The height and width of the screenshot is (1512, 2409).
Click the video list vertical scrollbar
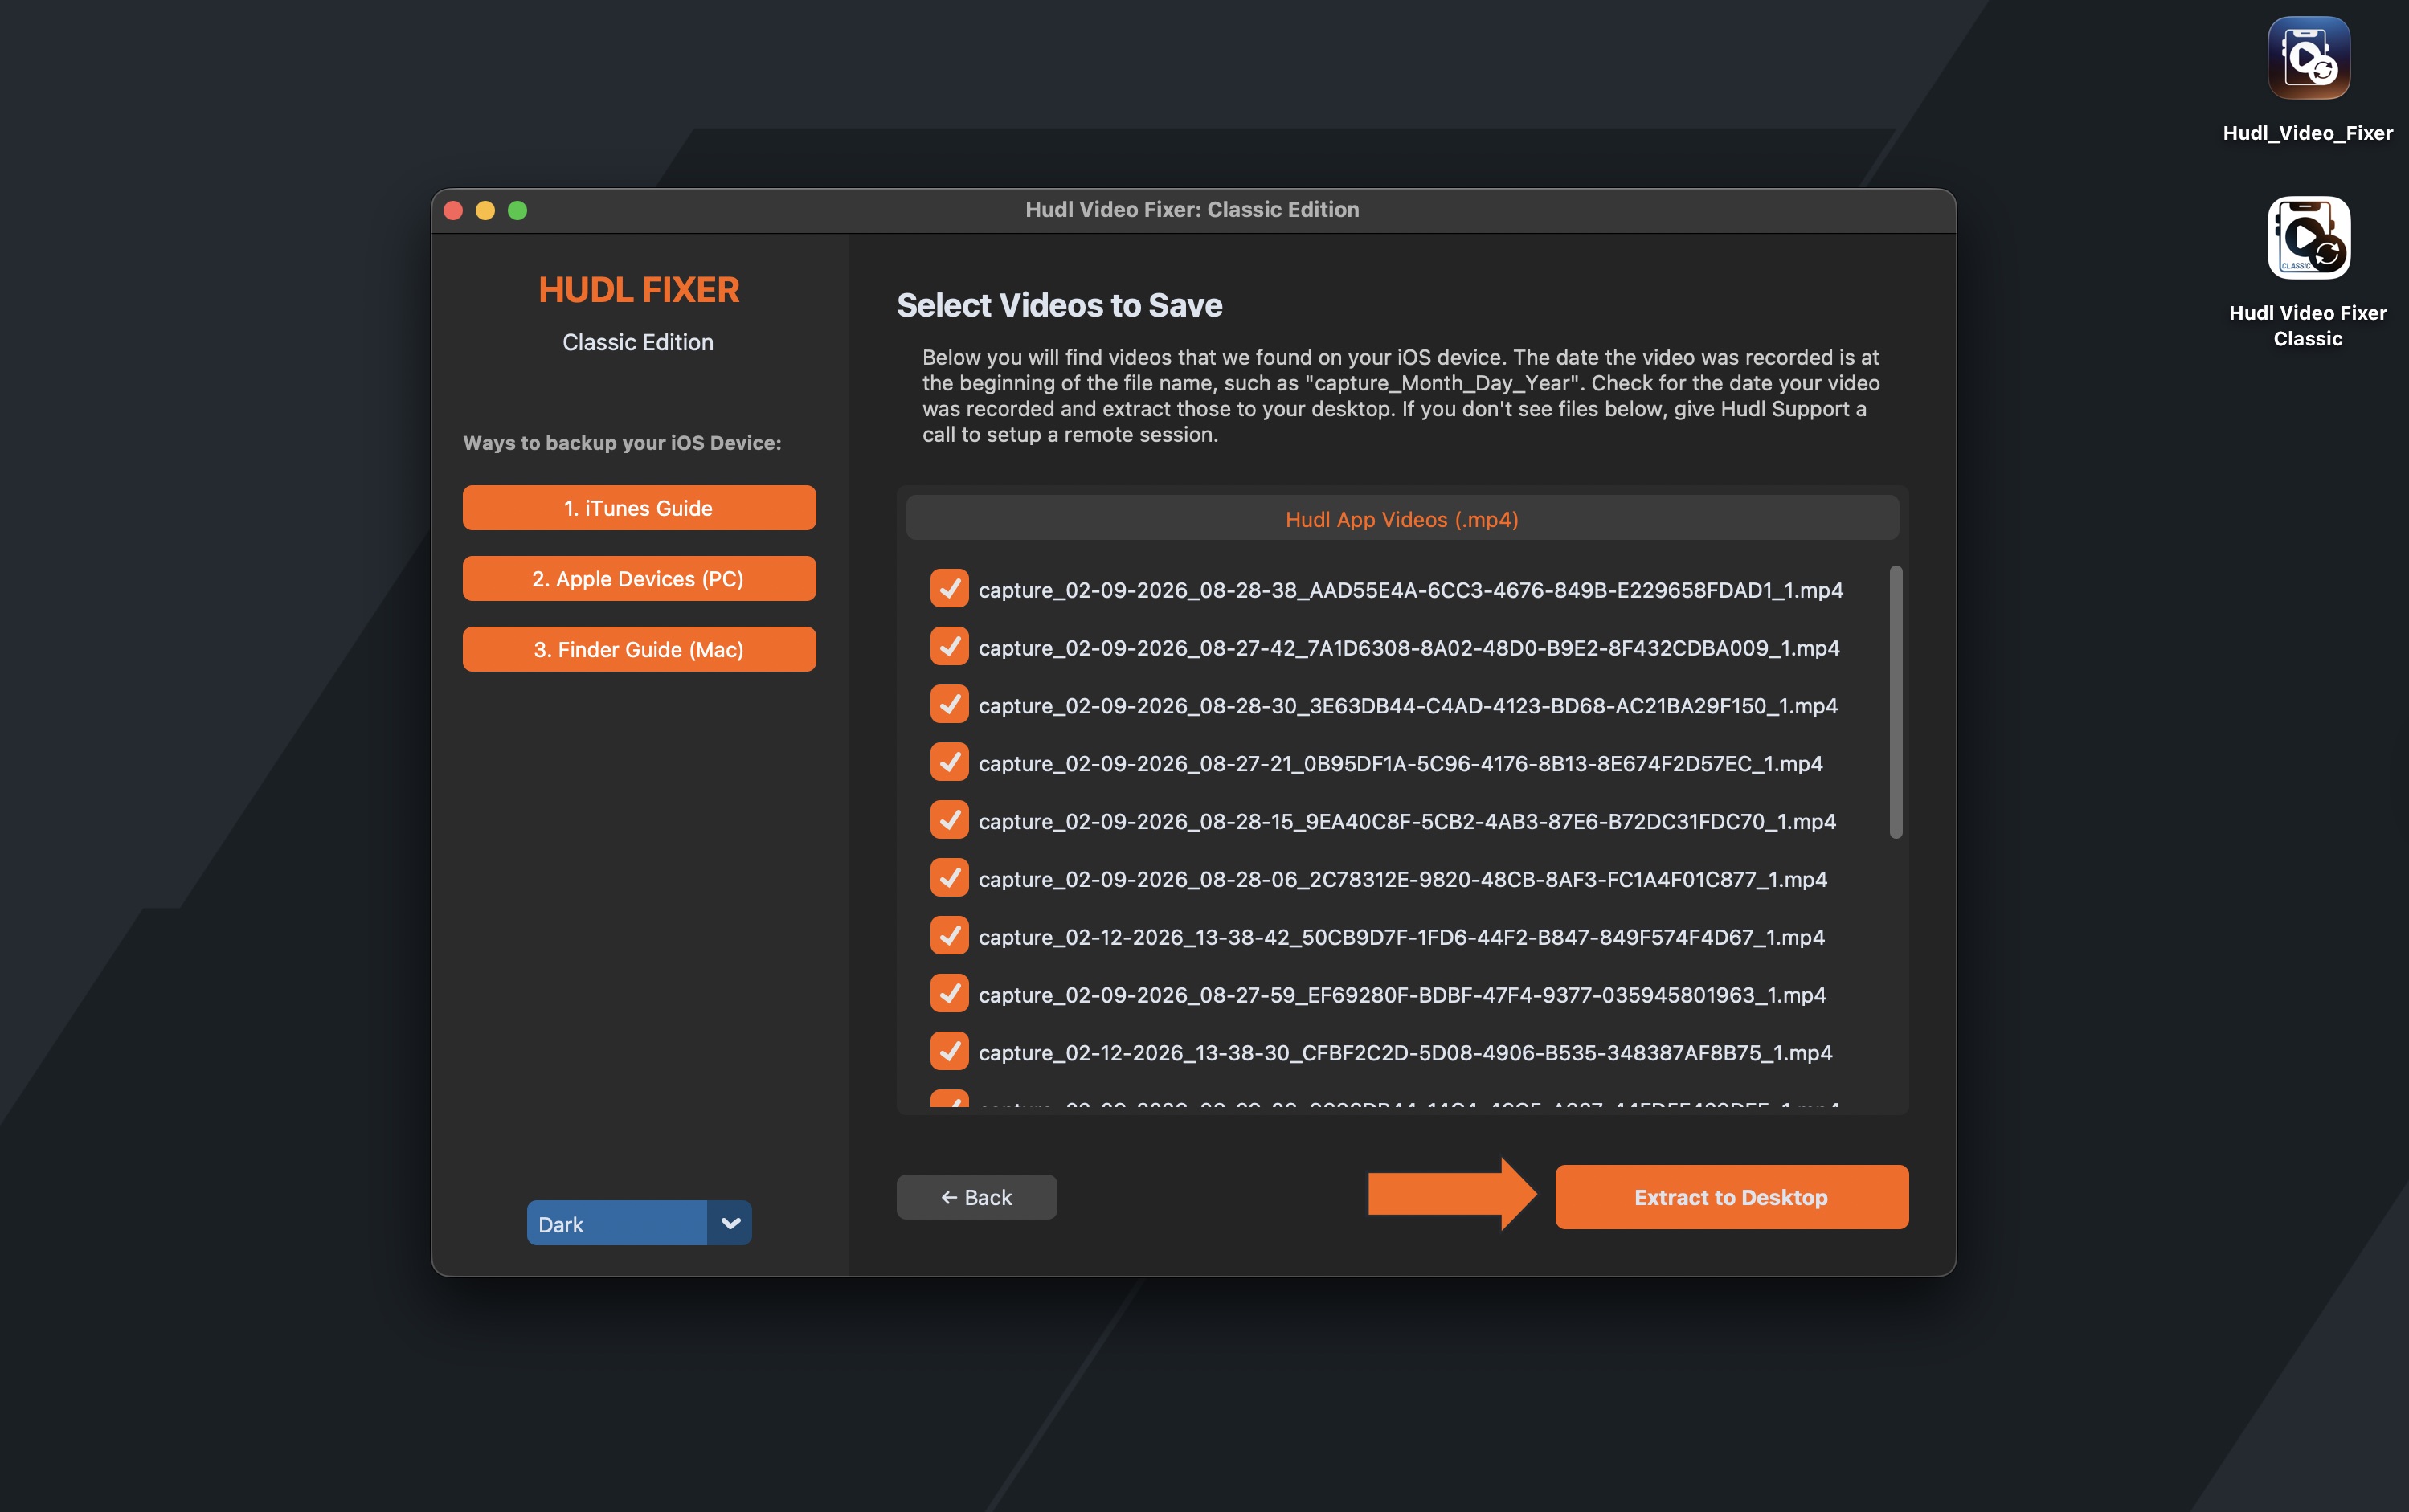[1895, 702]
